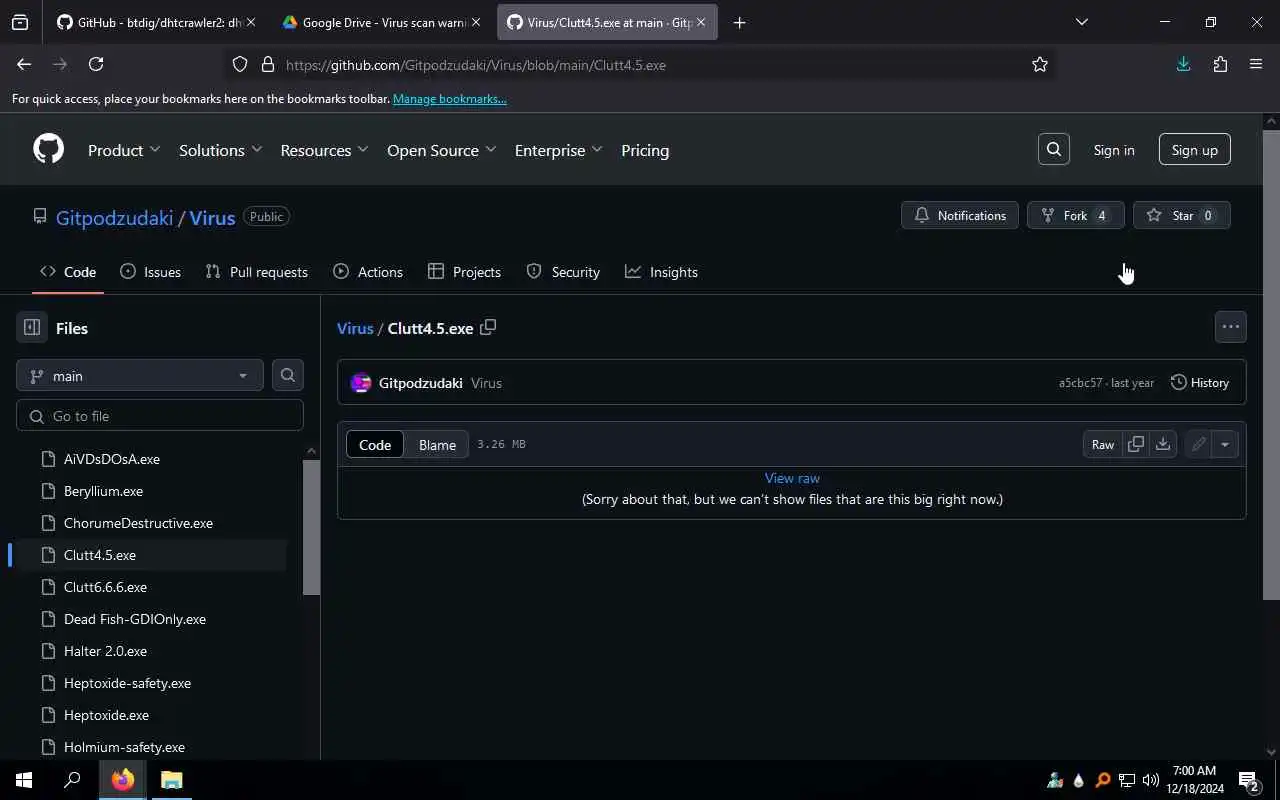
Task: Reload the current page
Action: [x=96, y=64]
